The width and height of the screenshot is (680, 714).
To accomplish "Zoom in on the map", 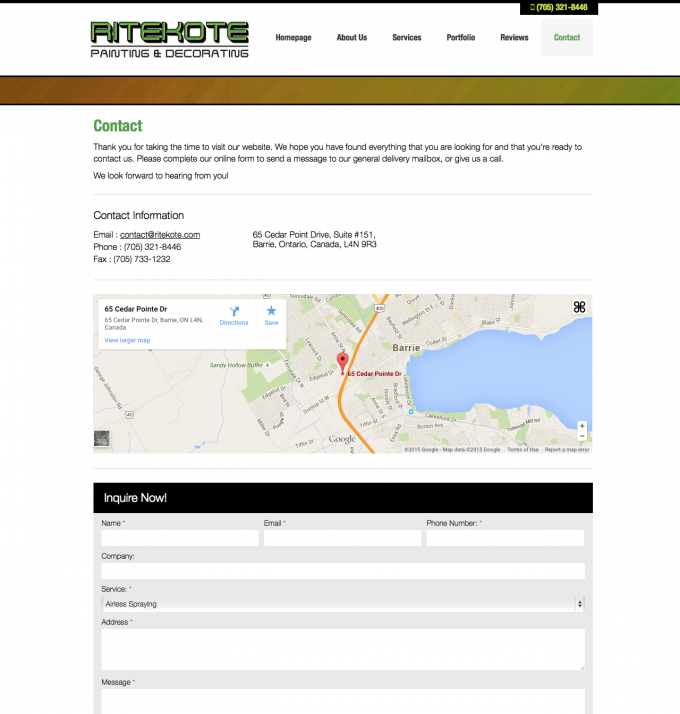I will coord(582,426).
